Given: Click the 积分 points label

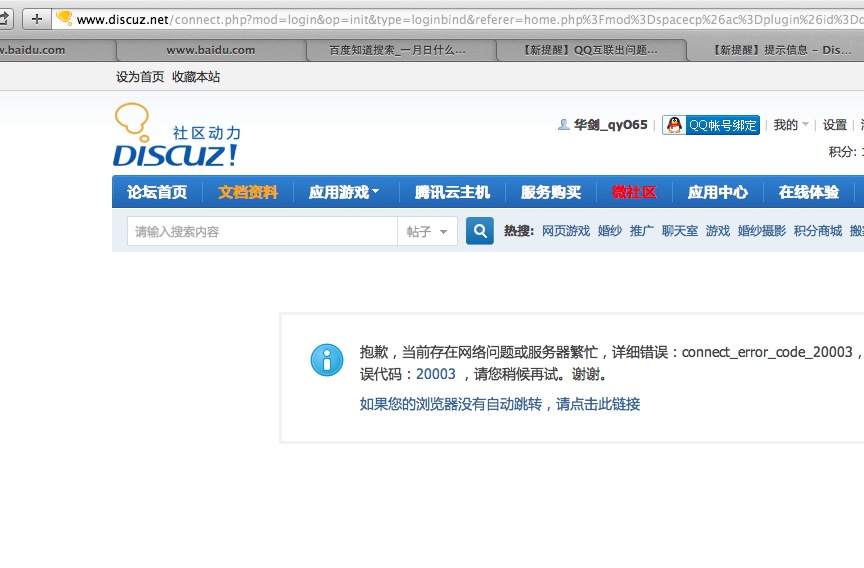Looking at the screenshot, I should (x=843, y=152).
